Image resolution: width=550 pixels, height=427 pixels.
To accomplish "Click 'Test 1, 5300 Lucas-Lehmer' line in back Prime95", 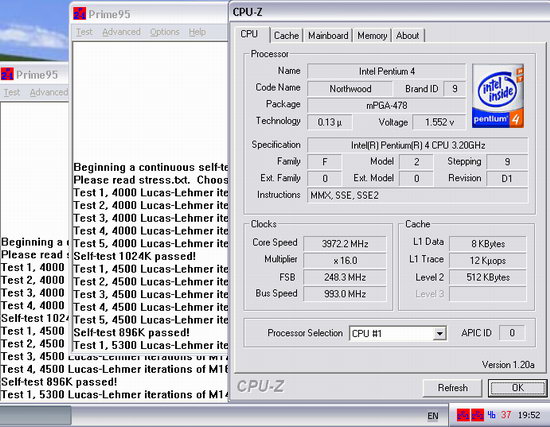I will coord(114,394).
